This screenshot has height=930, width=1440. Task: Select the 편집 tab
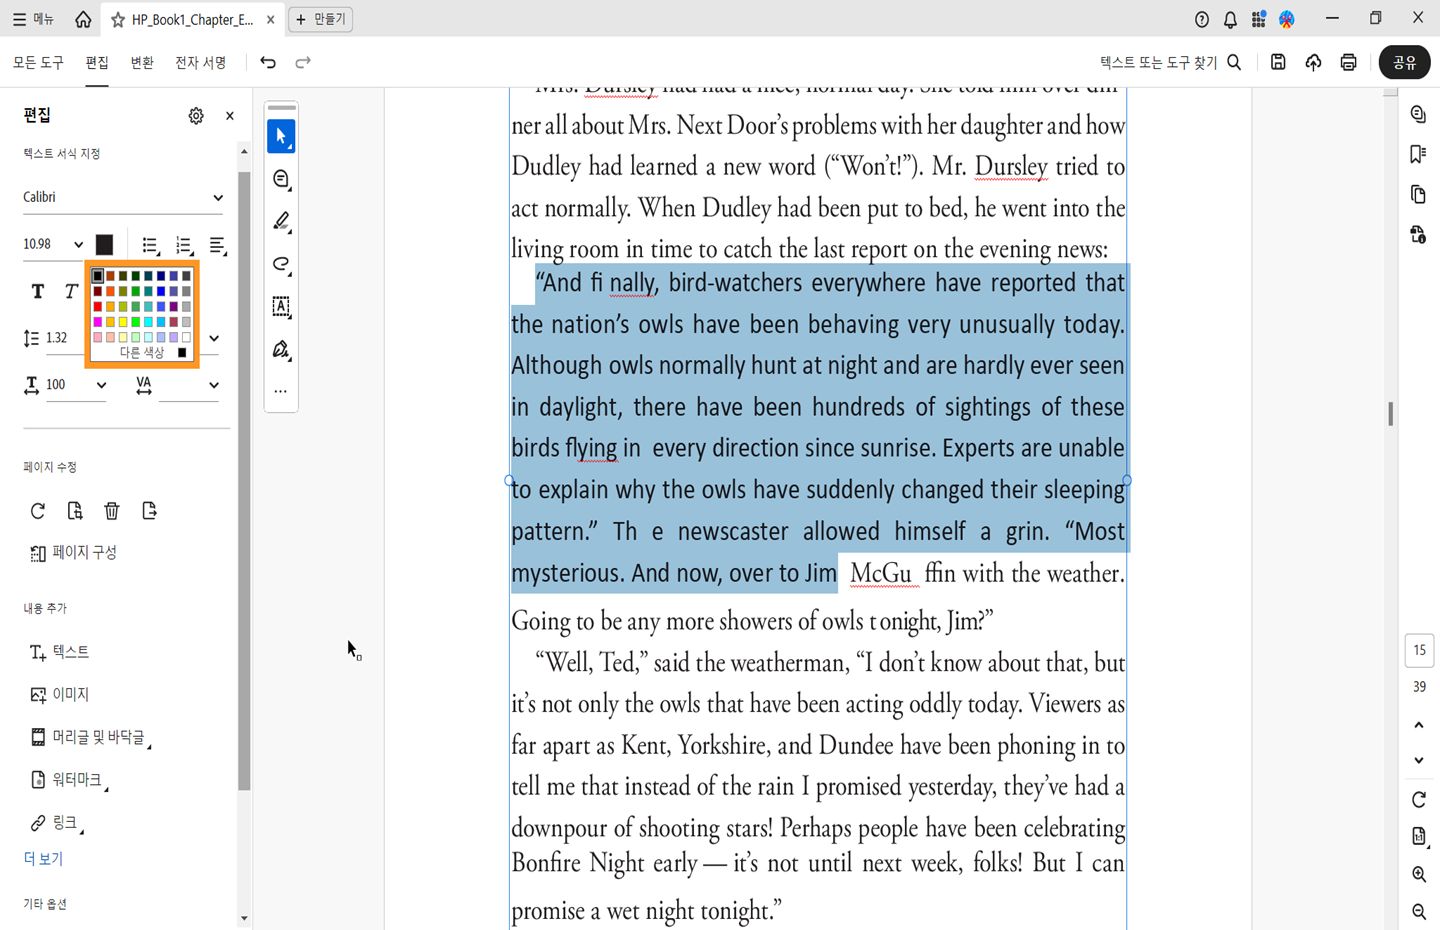pos(97,62)
